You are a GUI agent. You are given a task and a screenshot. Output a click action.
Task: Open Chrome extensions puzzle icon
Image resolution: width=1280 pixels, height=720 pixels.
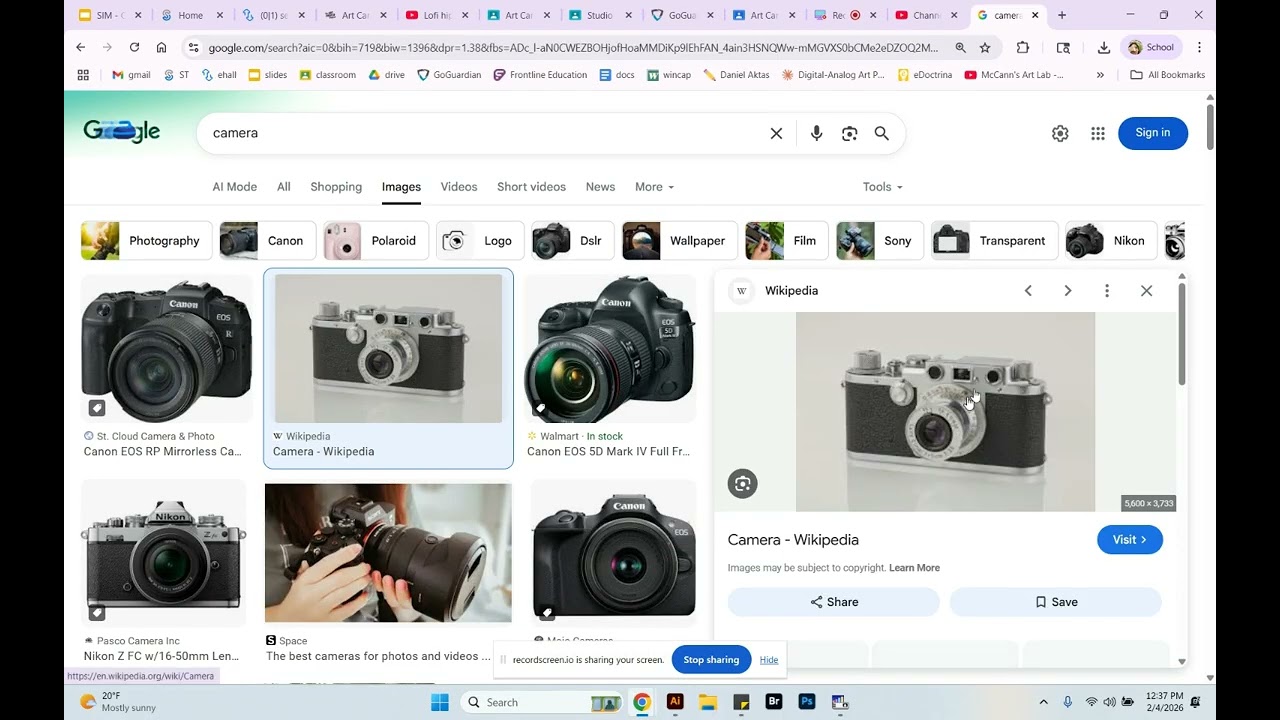(x=1022, y=47)
